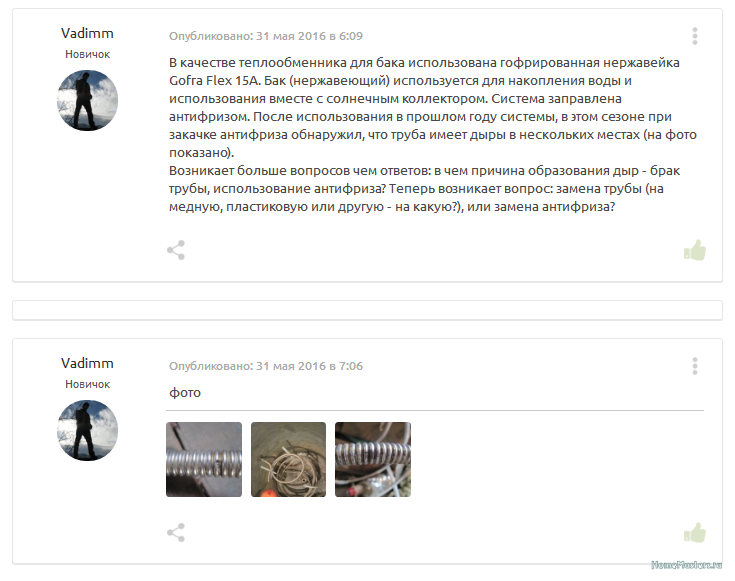The image size is (735, 581).
Task: Open the middle thumbnail showing the coiled pipe in the tank
Action: click(x=288, y=459)
